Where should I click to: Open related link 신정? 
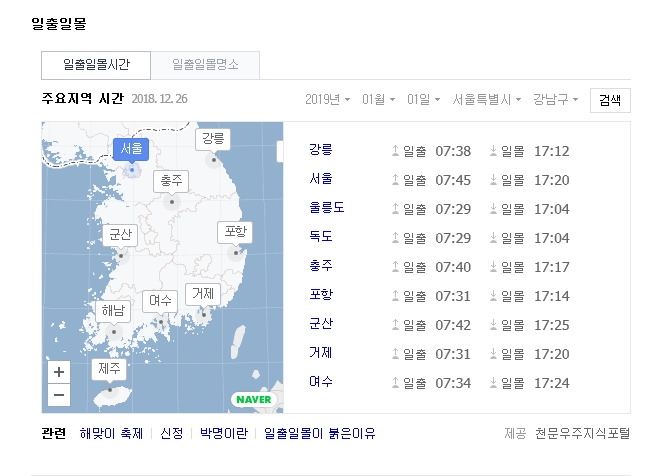click(x=171, y=433)
